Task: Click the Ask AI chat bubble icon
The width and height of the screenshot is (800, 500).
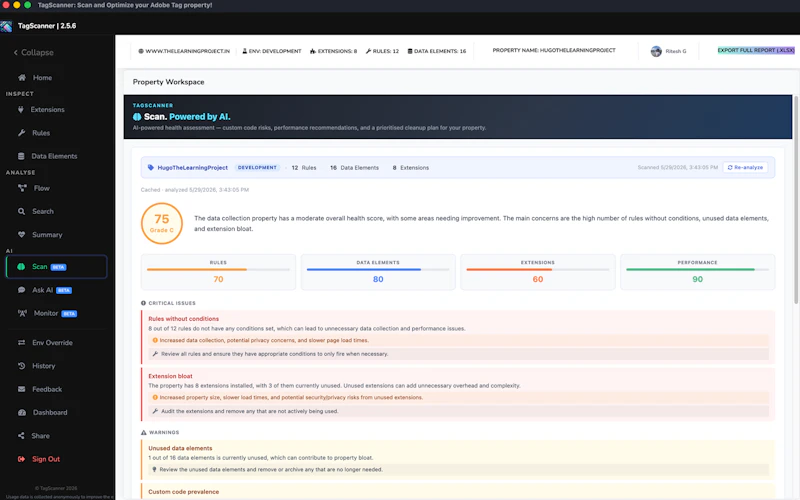Action: point(21,290)
